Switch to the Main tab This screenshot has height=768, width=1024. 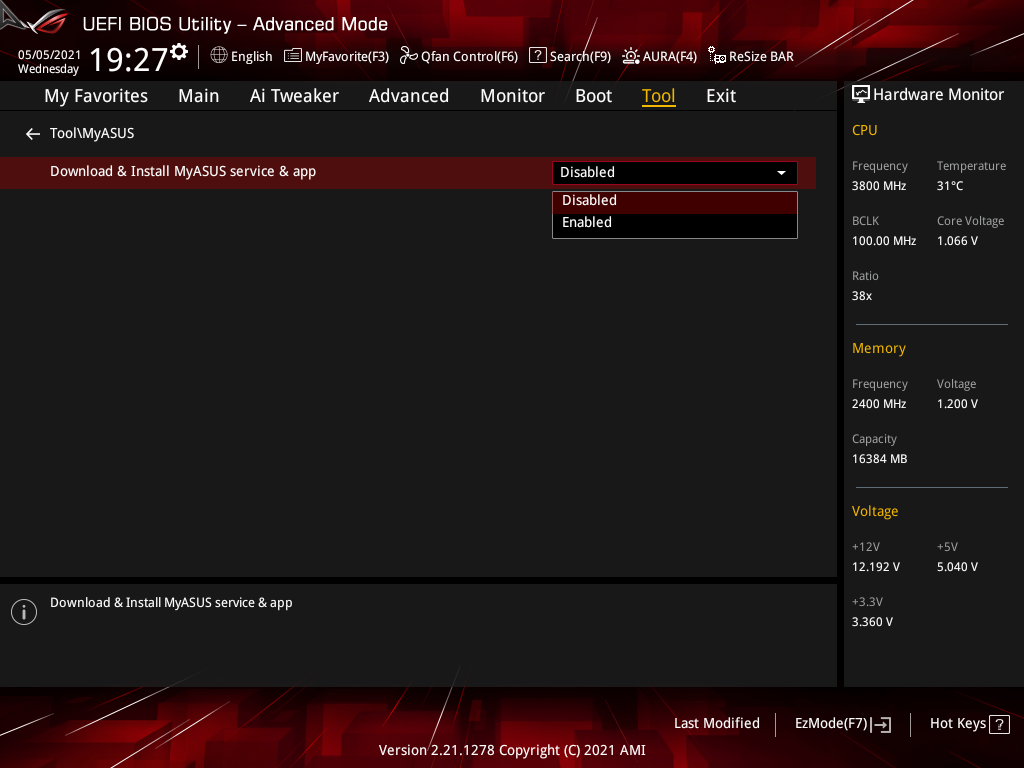coord(199,96)
